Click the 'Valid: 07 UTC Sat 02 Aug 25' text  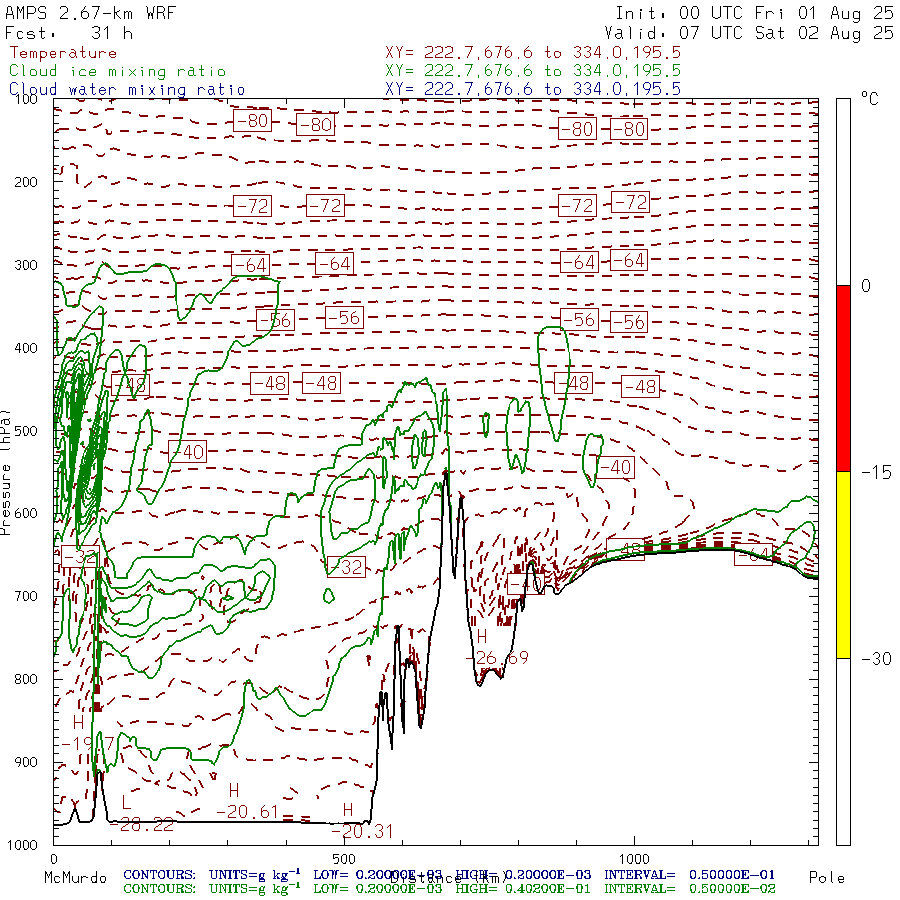click(748, 33)
